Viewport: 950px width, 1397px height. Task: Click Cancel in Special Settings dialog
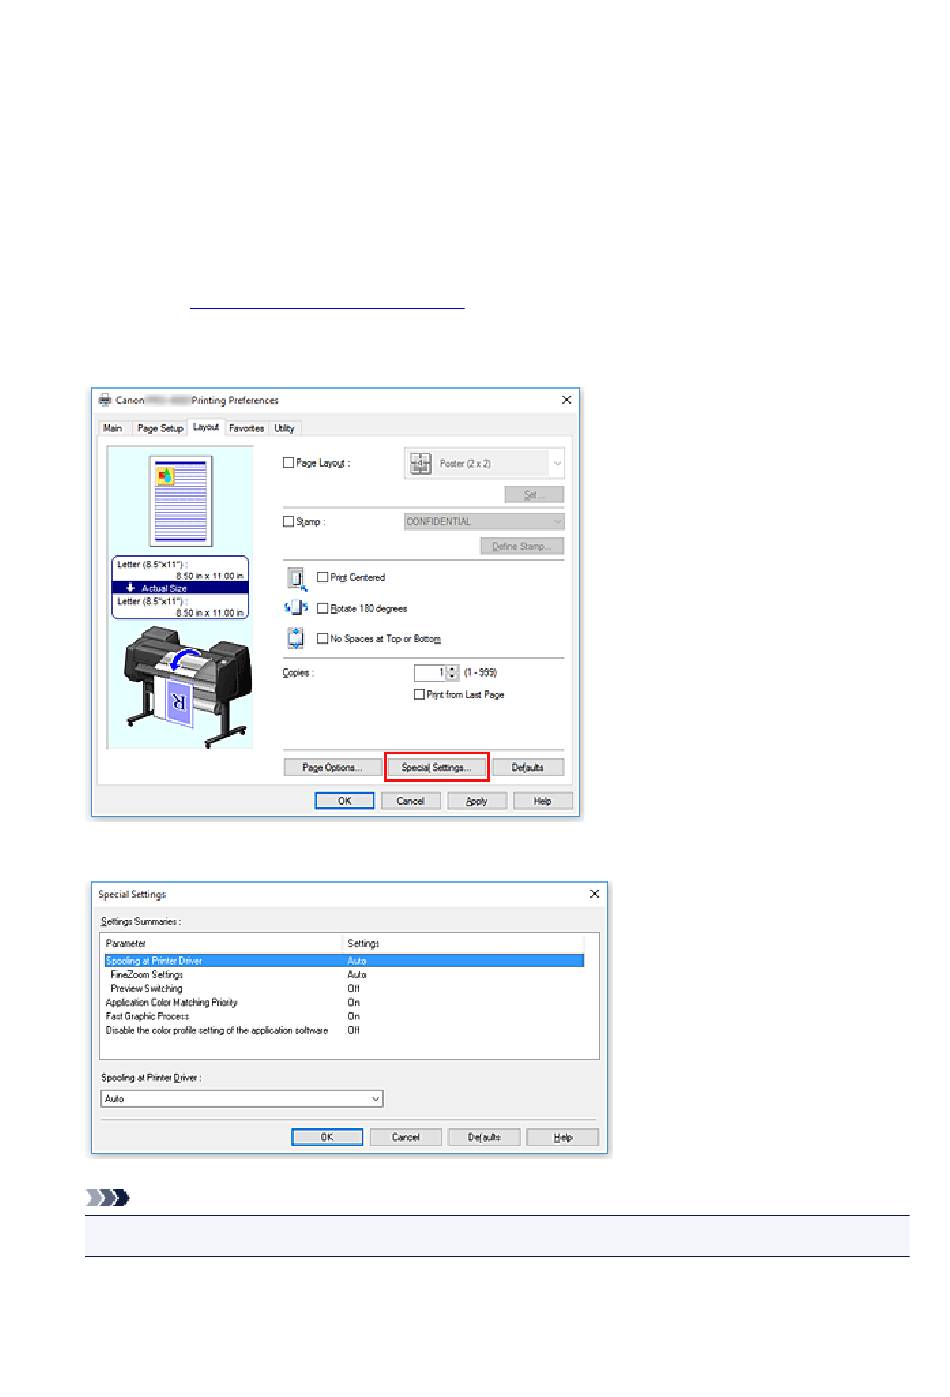tap(406, 1137)
